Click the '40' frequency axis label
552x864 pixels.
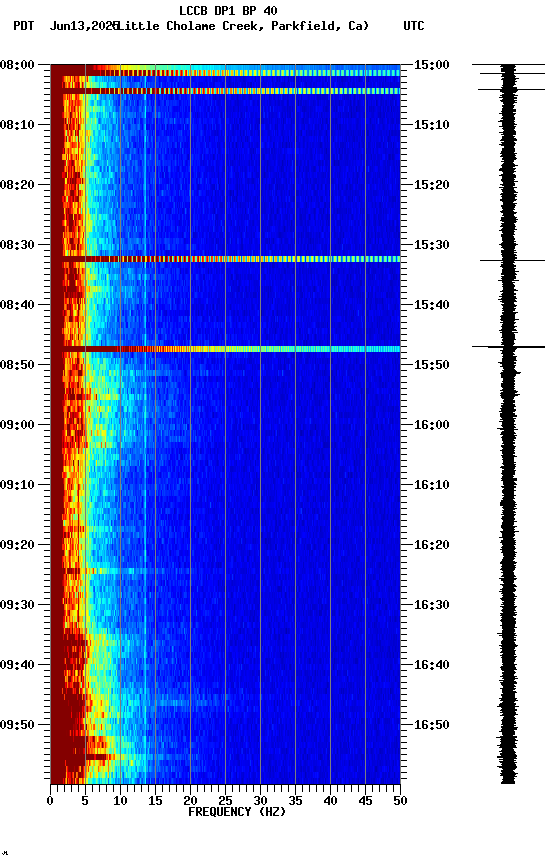330,801
